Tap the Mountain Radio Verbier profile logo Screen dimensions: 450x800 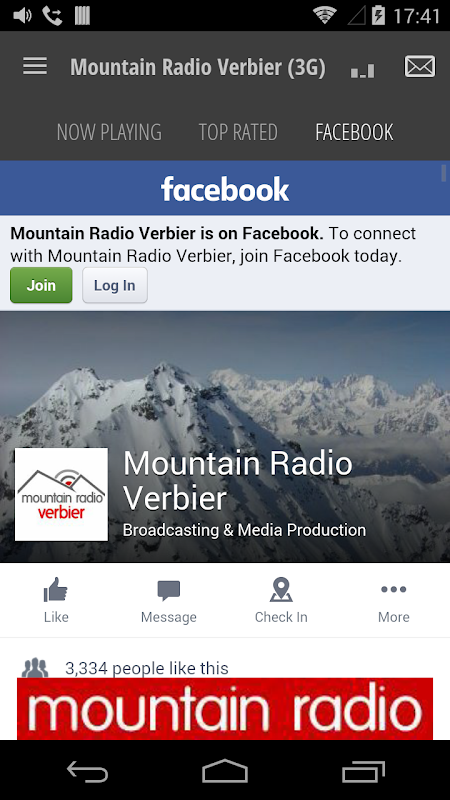(x=61, y=494)
